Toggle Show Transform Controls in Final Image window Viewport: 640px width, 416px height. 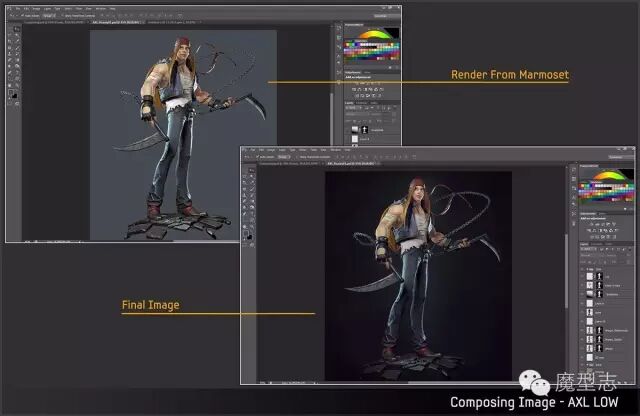click(297, 157)
